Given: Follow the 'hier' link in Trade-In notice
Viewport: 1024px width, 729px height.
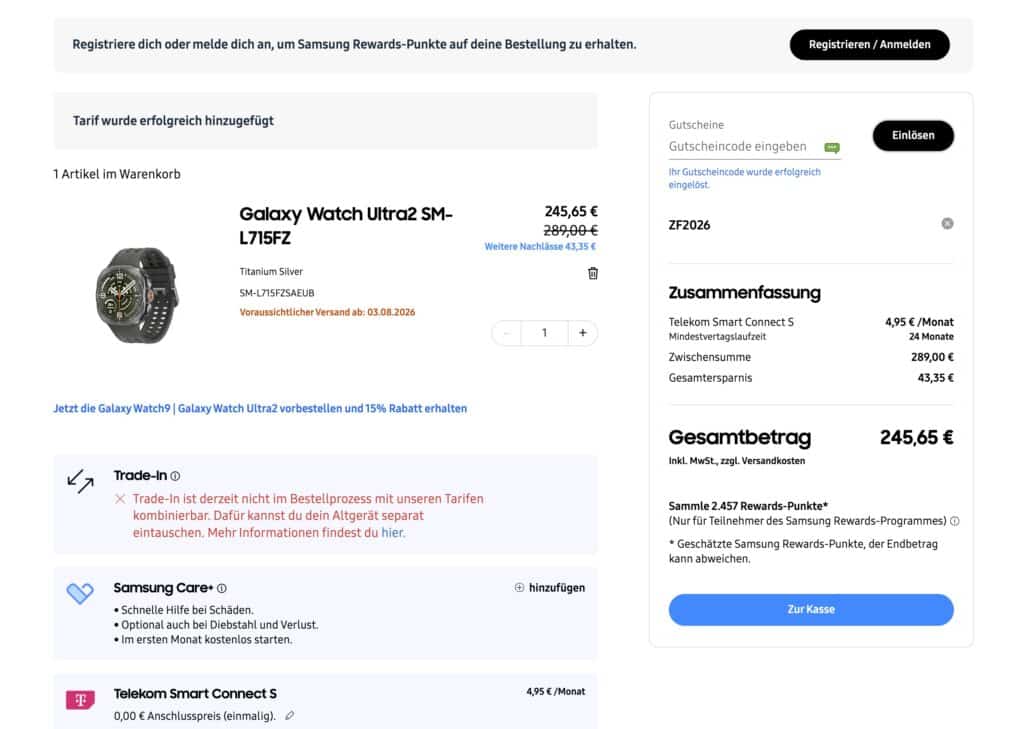Looking at the screenshot, I should coord(392,532).
